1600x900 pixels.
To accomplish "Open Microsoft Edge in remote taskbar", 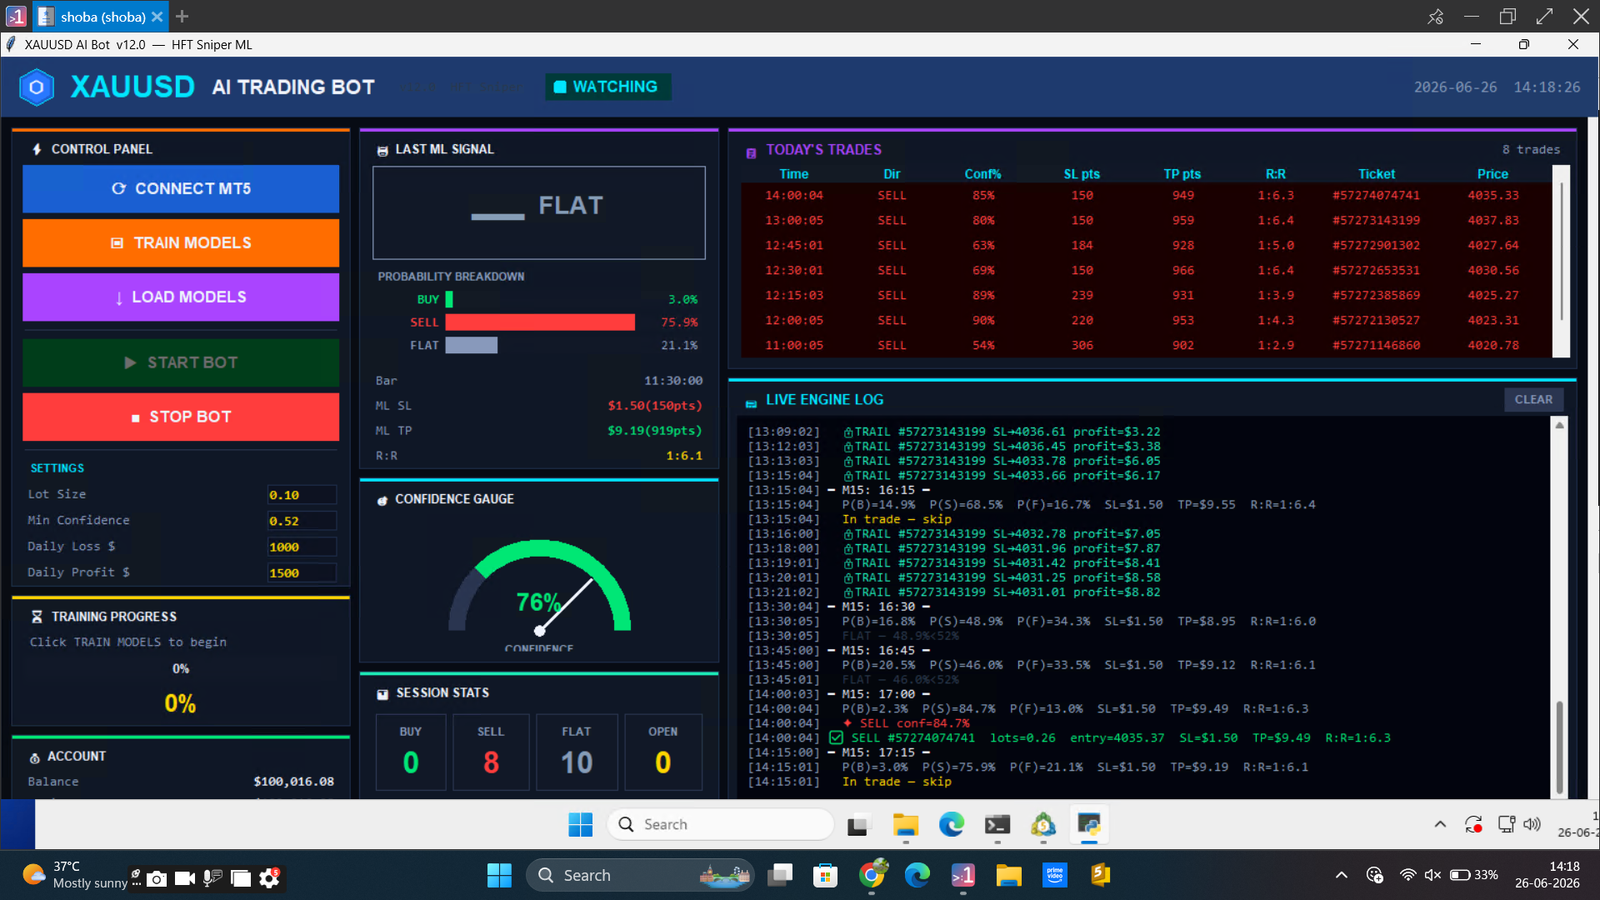I will pos(951,824).
